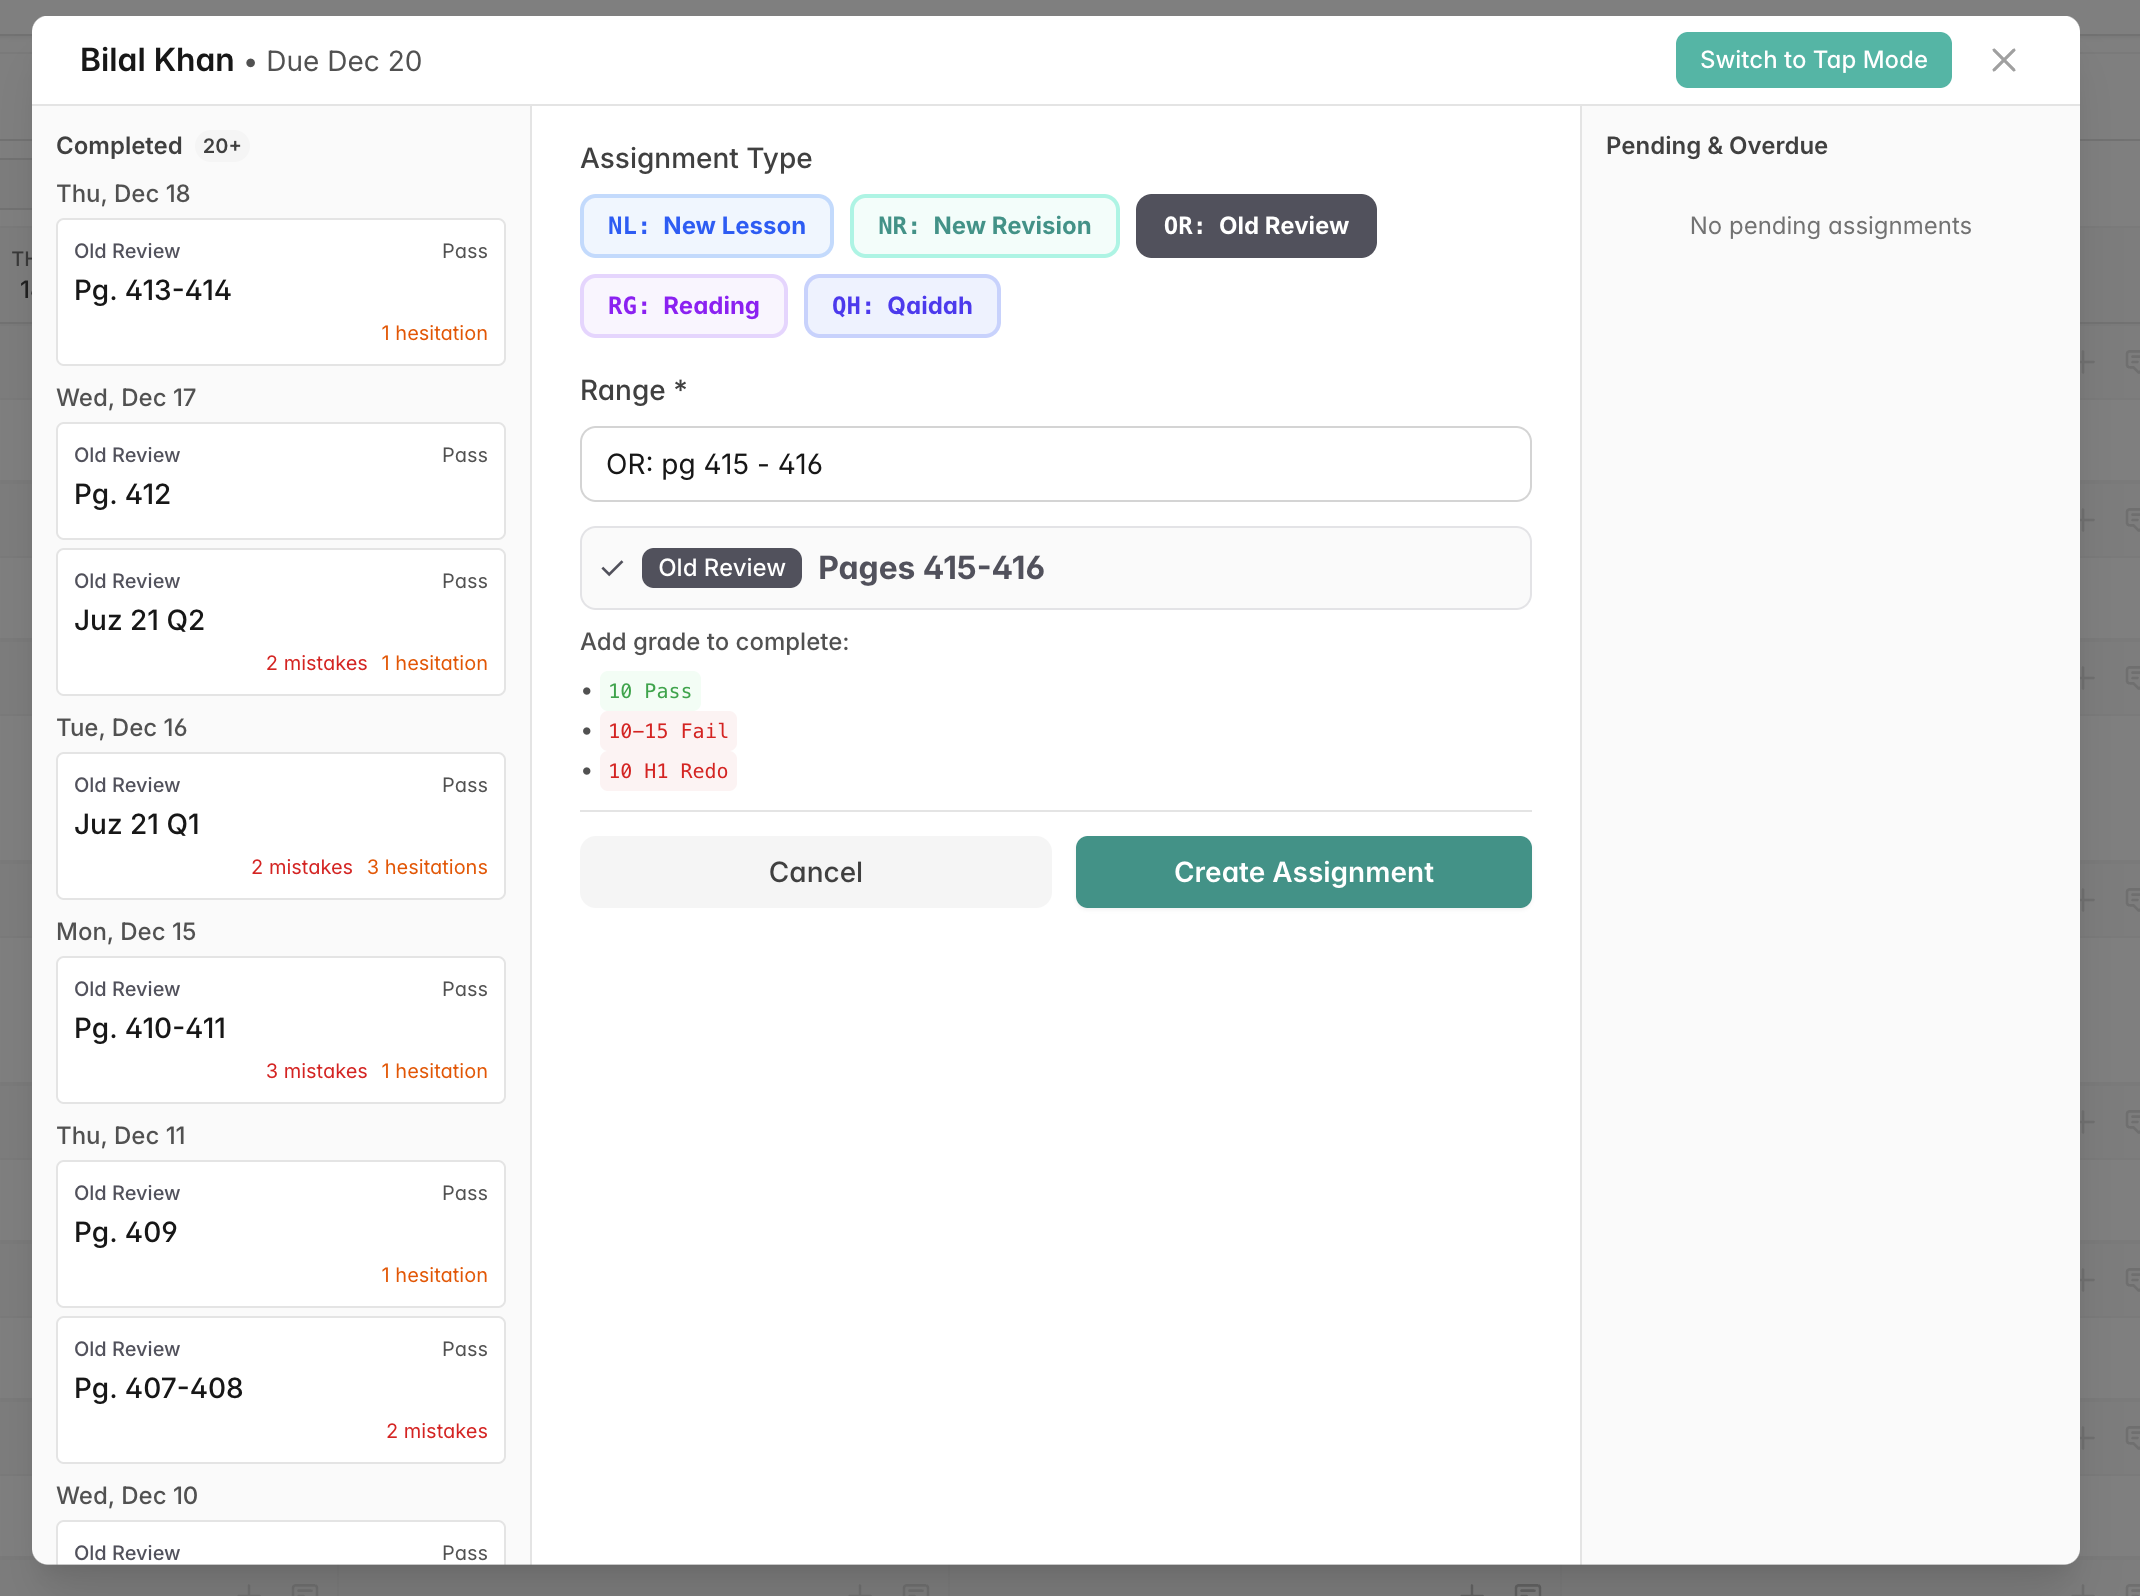The width and height of the screenshot is (2140, 1596).
Task: Select the NR: New Revision assignment type
Action: point(984,226)
